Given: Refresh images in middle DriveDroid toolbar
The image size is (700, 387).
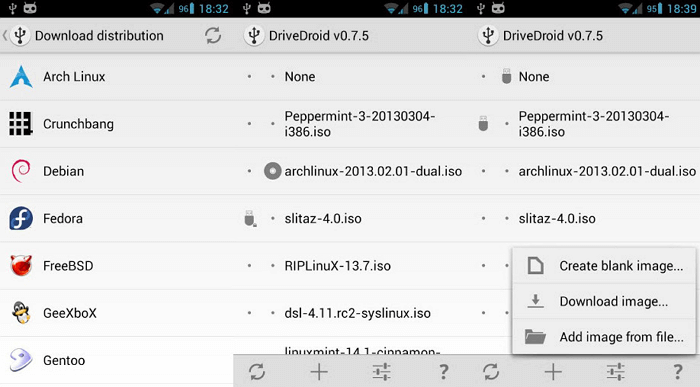Looking at the screenshot, I should coord(257,371).
